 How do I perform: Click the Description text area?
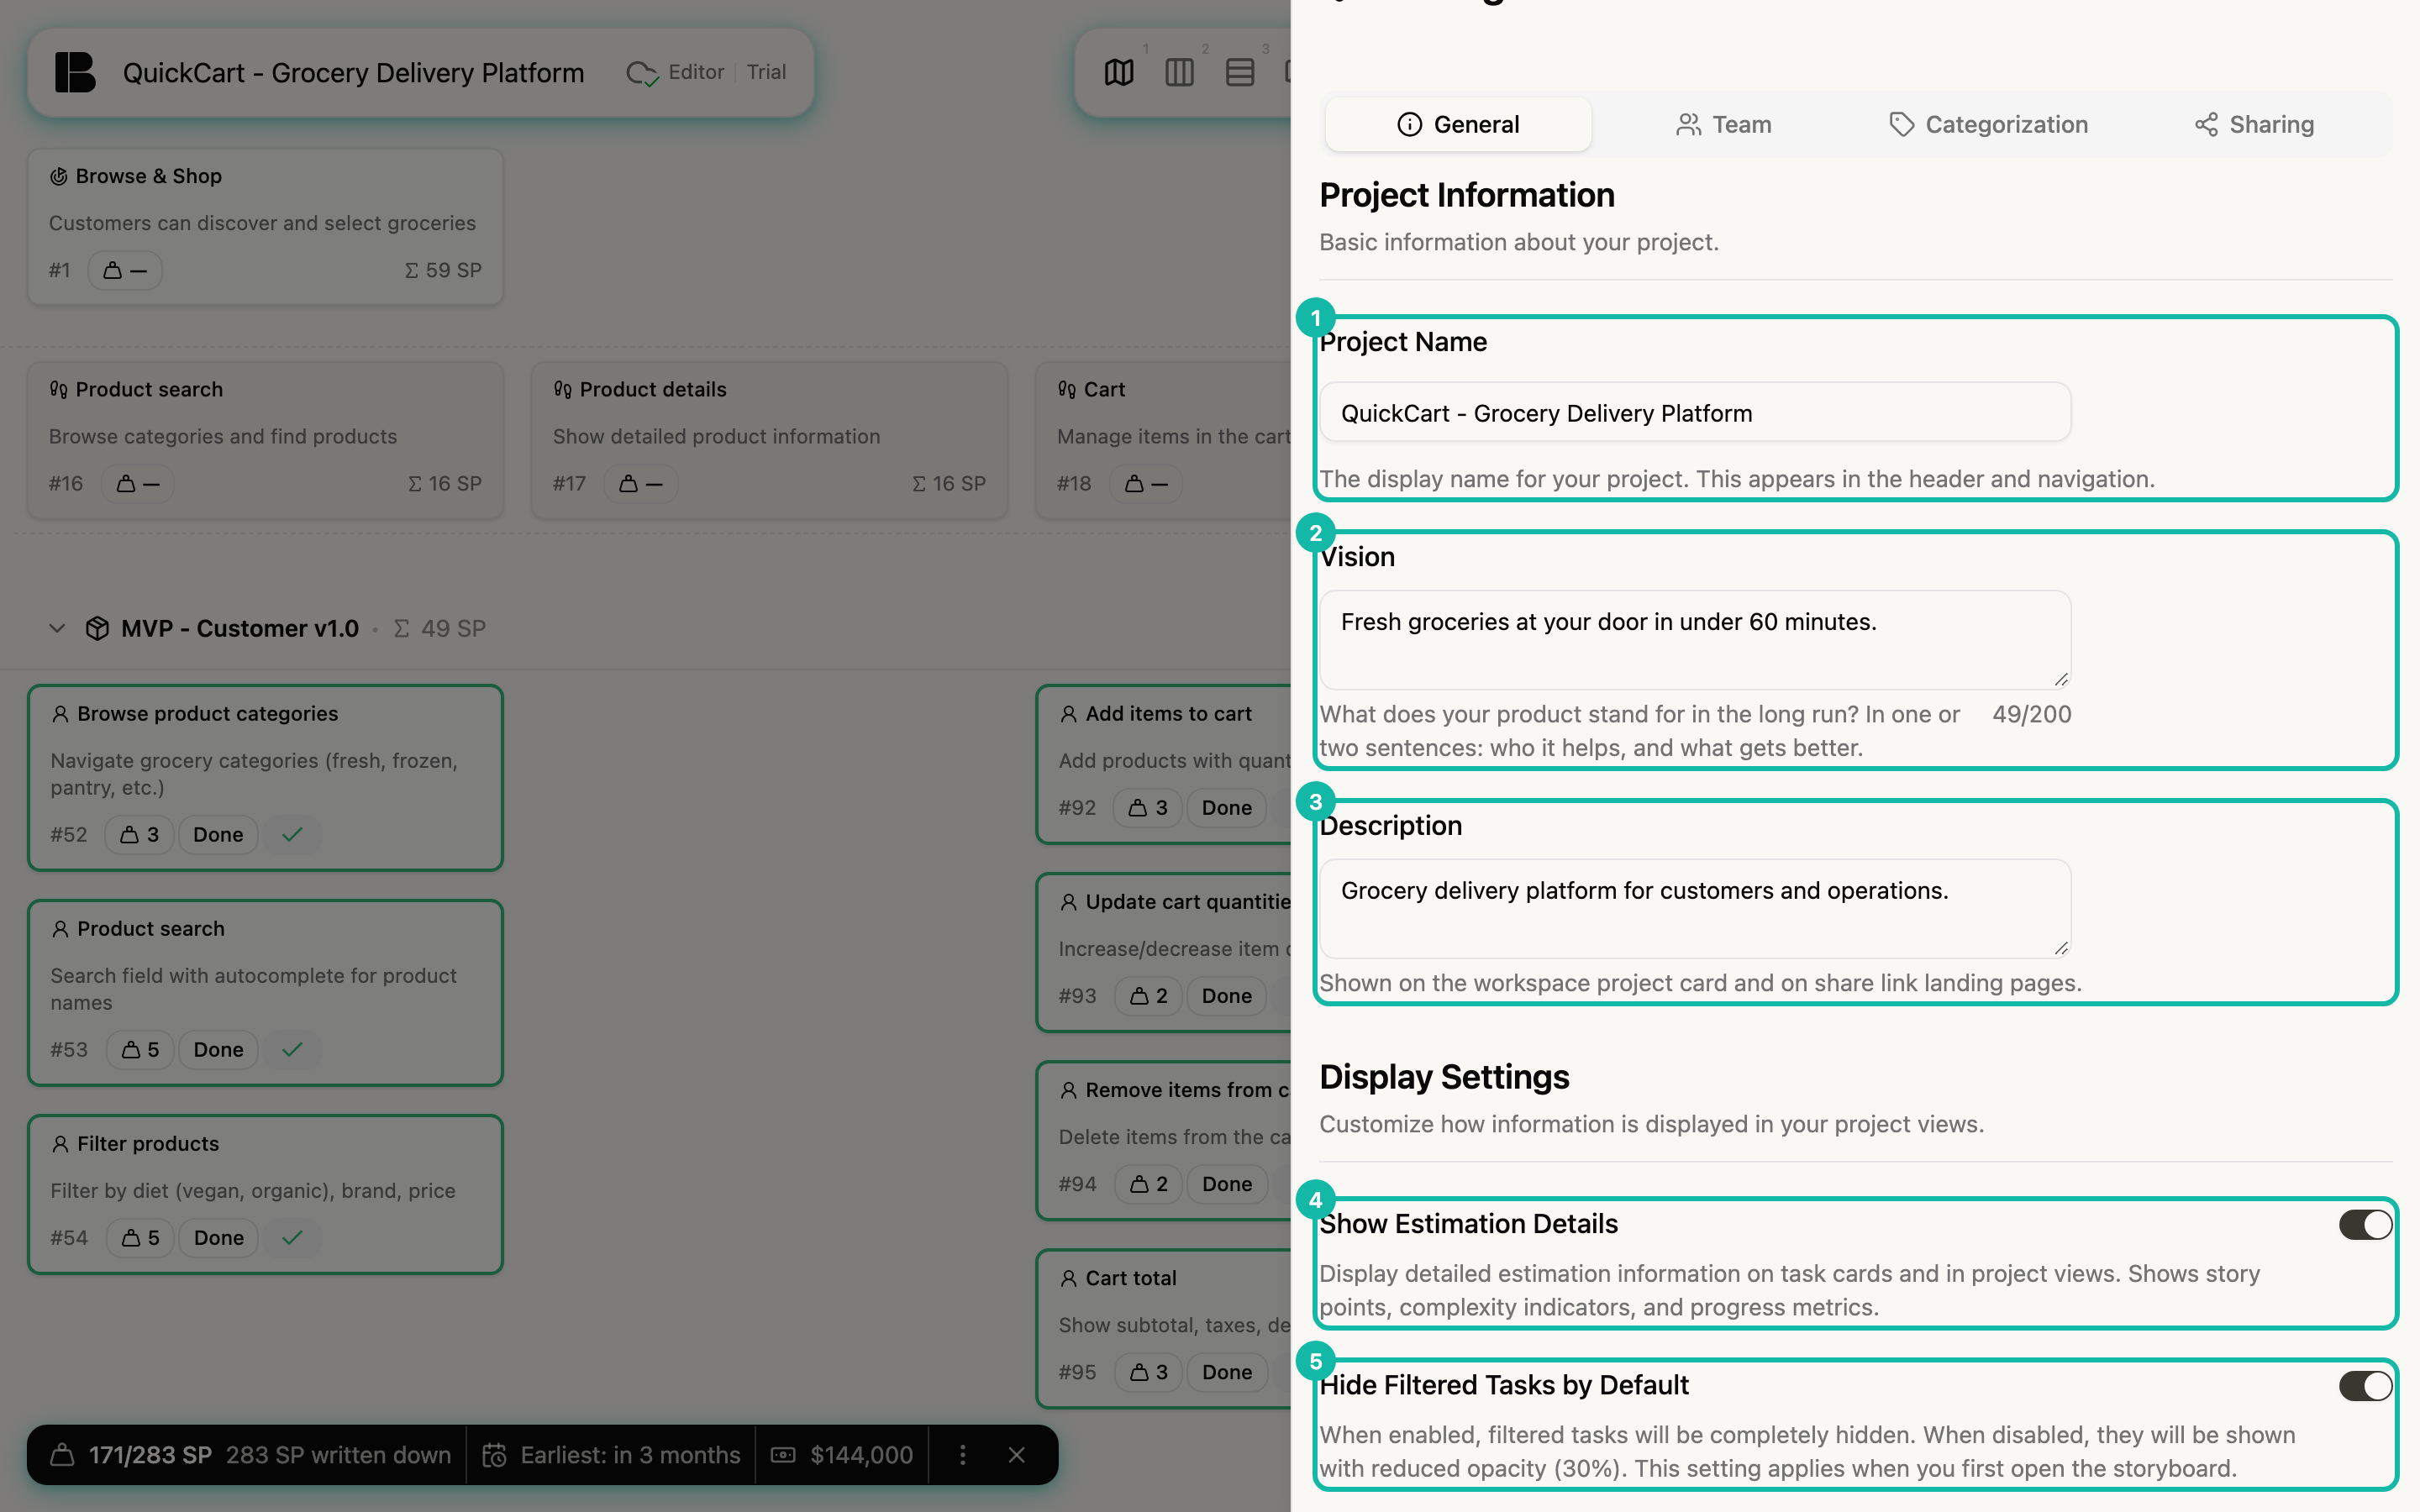point(1695,908)
